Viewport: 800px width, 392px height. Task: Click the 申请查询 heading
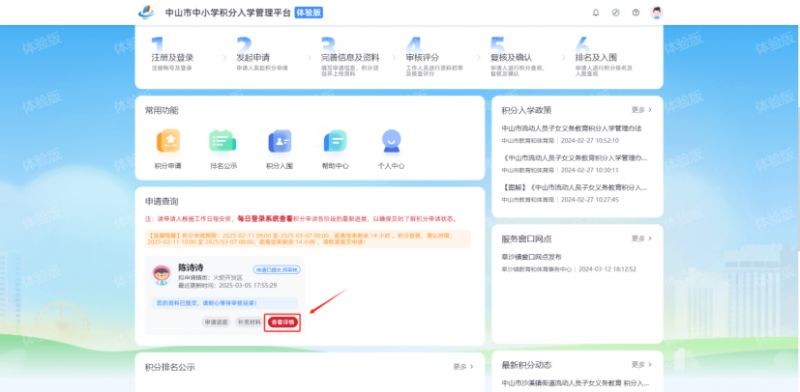[x=162, y=202]
